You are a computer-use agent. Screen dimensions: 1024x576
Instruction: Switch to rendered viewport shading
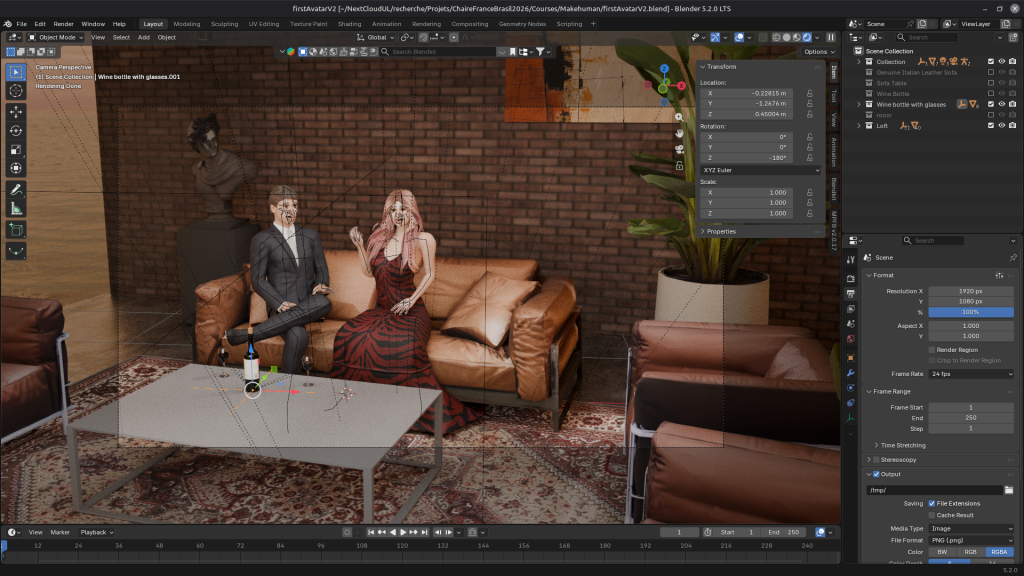click(x=807, y=37)
